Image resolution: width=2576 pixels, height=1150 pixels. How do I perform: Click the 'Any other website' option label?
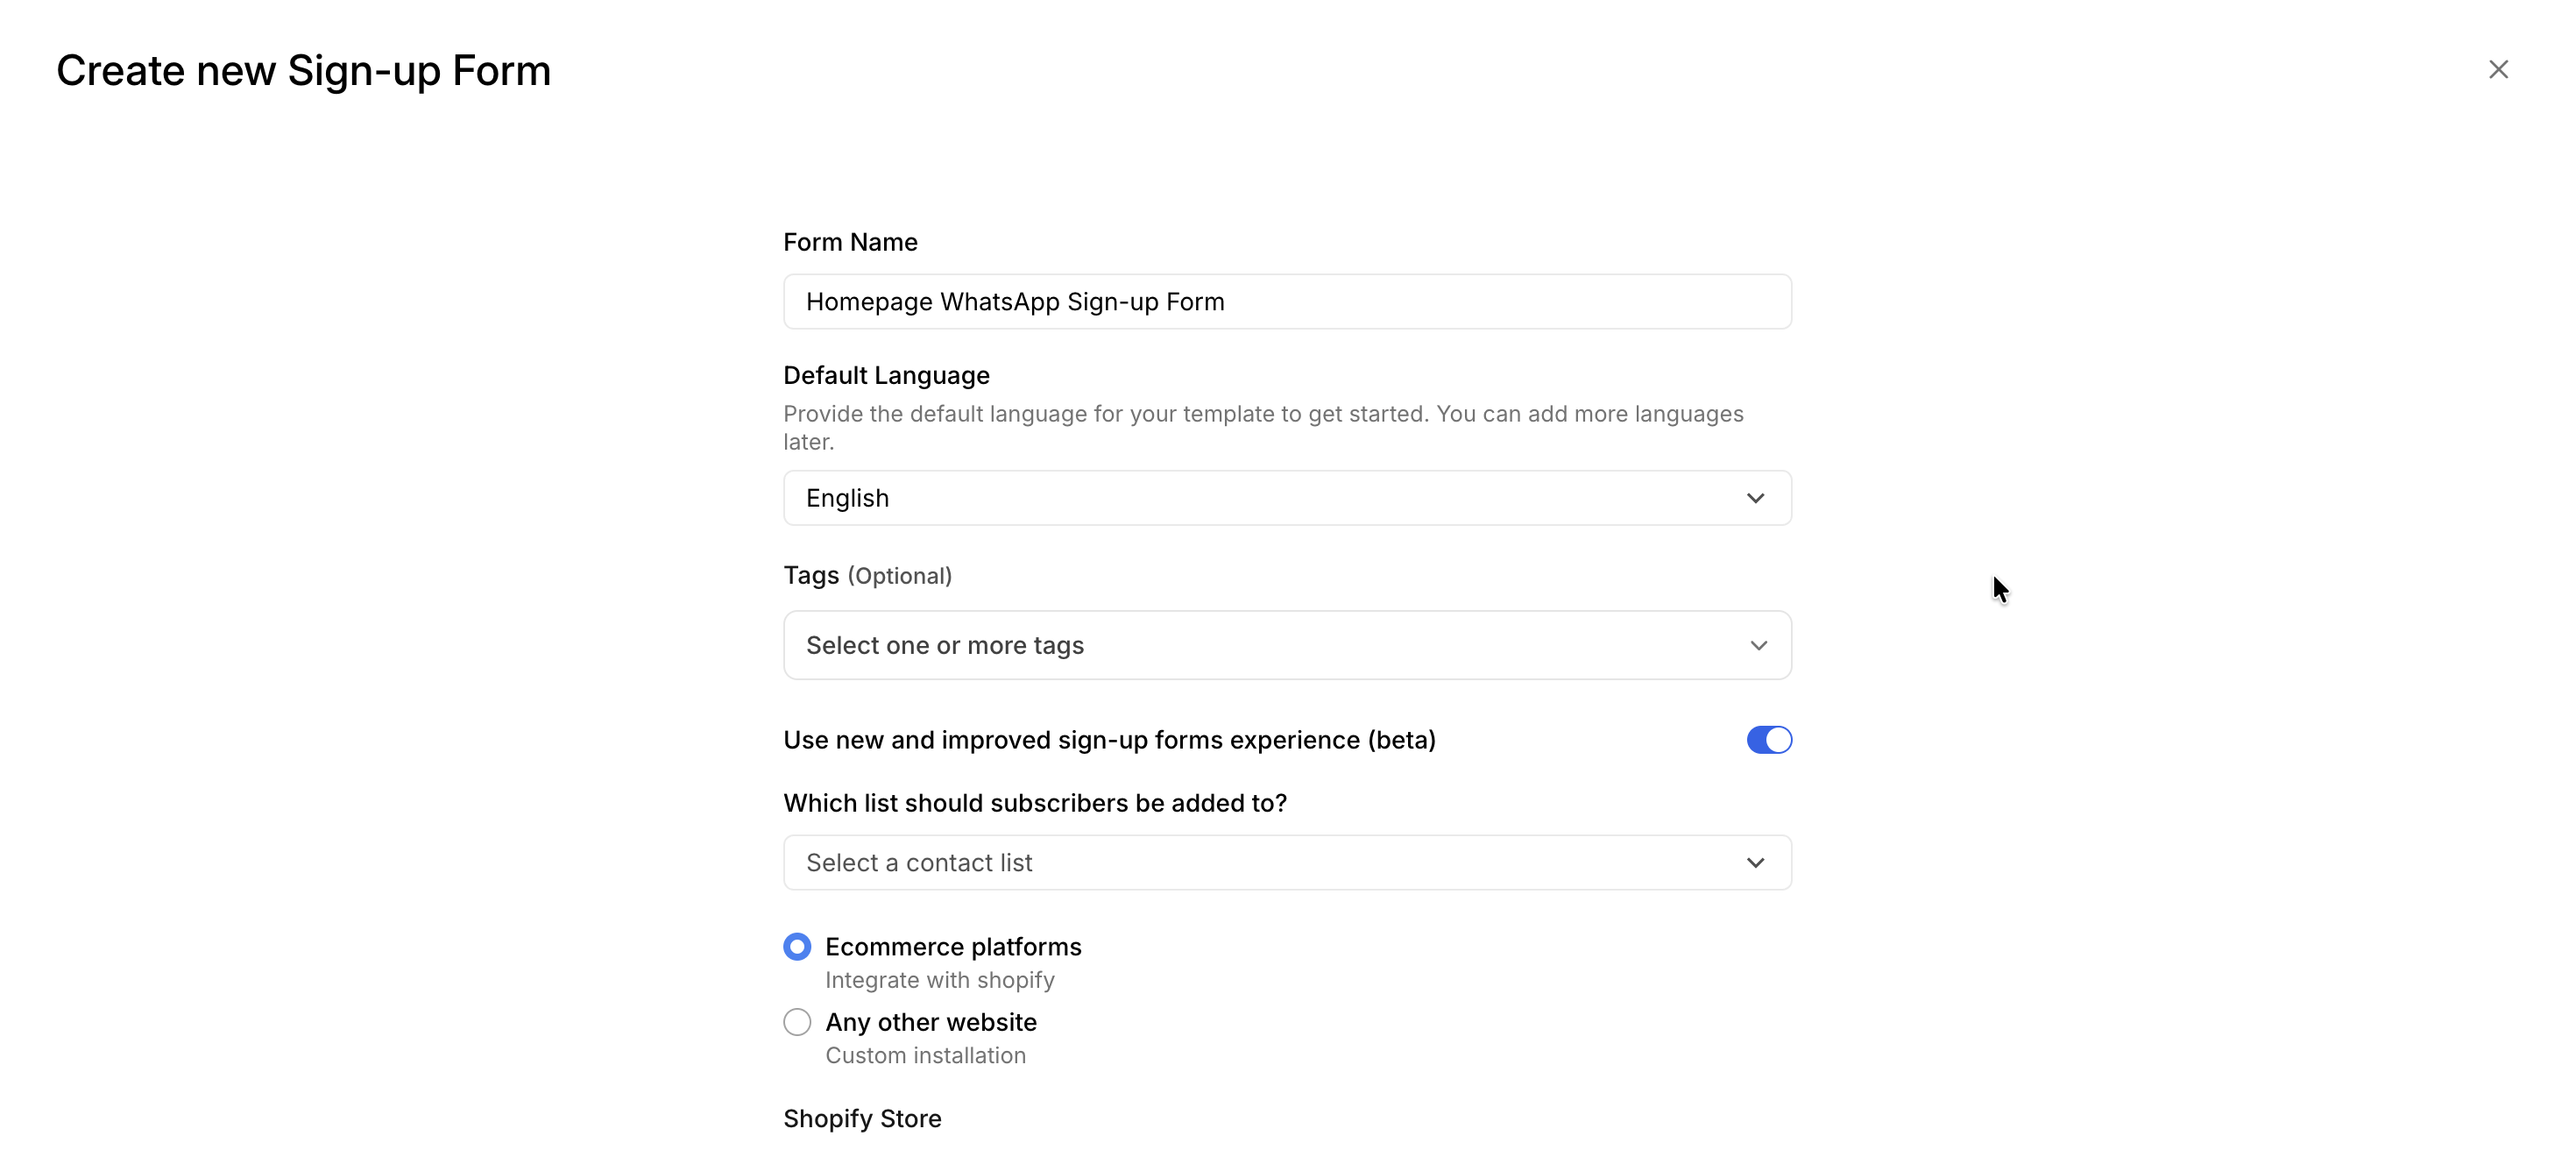pos(931,1022)
